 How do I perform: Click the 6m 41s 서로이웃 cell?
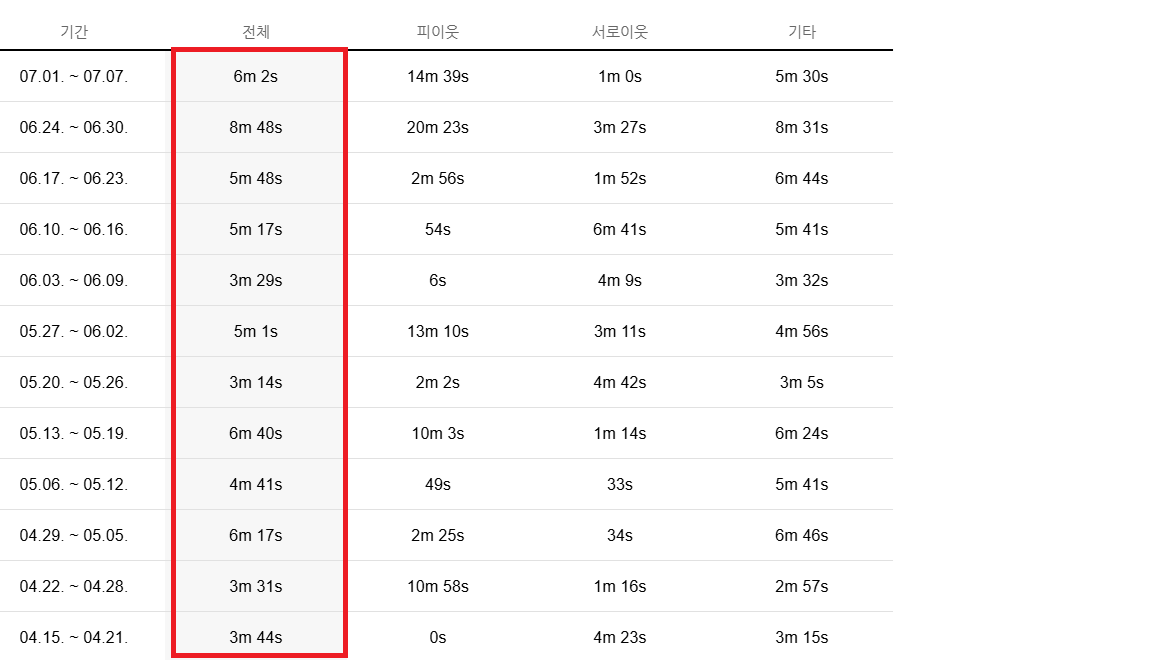tap(619, 229)
